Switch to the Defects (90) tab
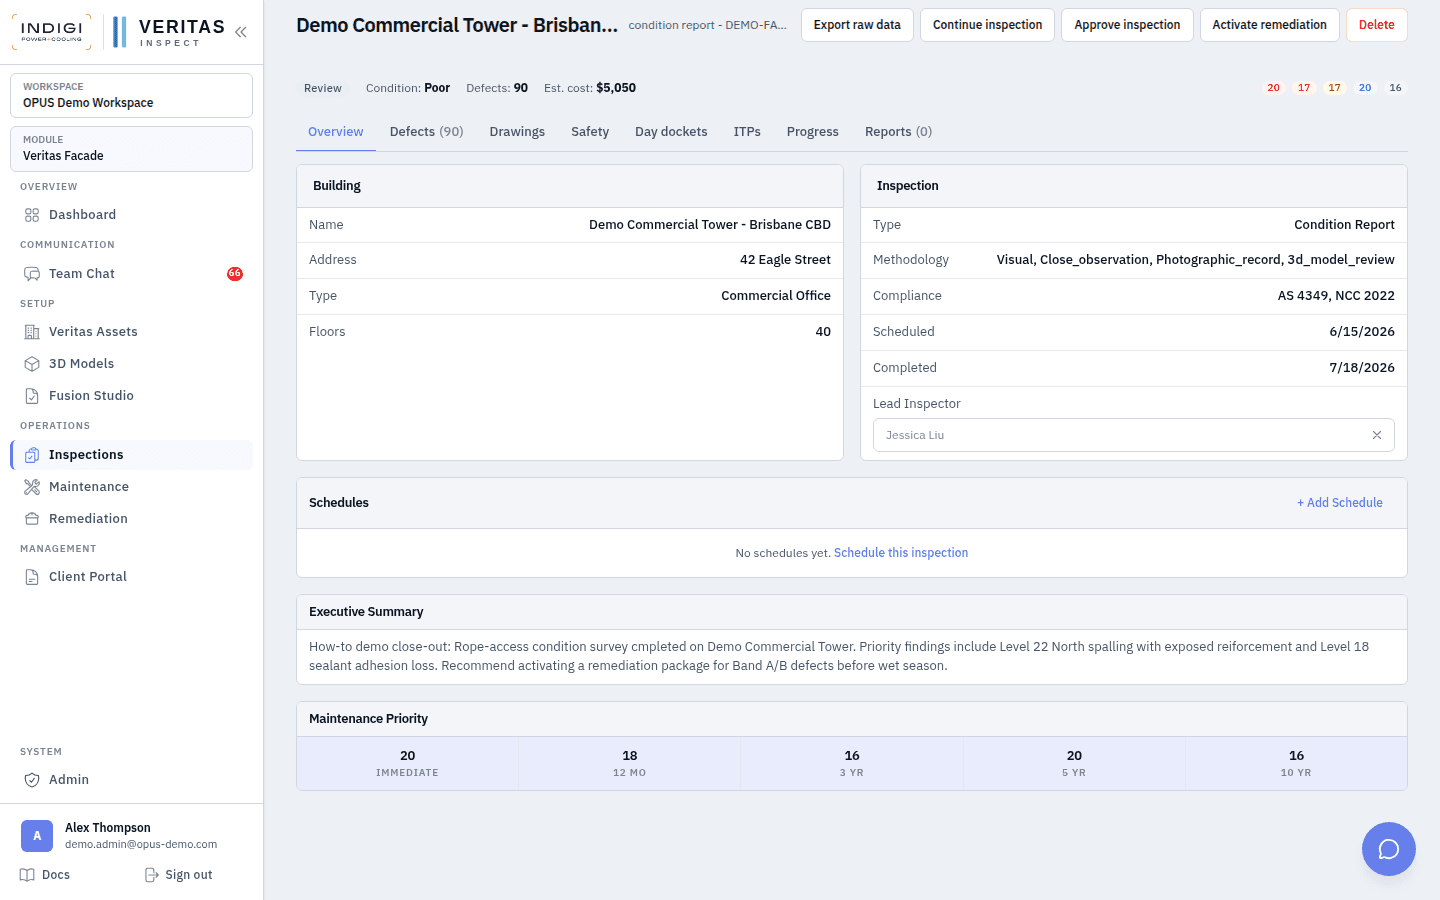 pos(426,132)
